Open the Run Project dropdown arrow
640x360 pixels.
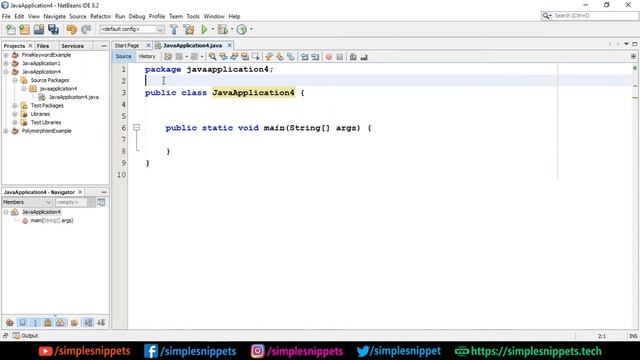(212, 29)
